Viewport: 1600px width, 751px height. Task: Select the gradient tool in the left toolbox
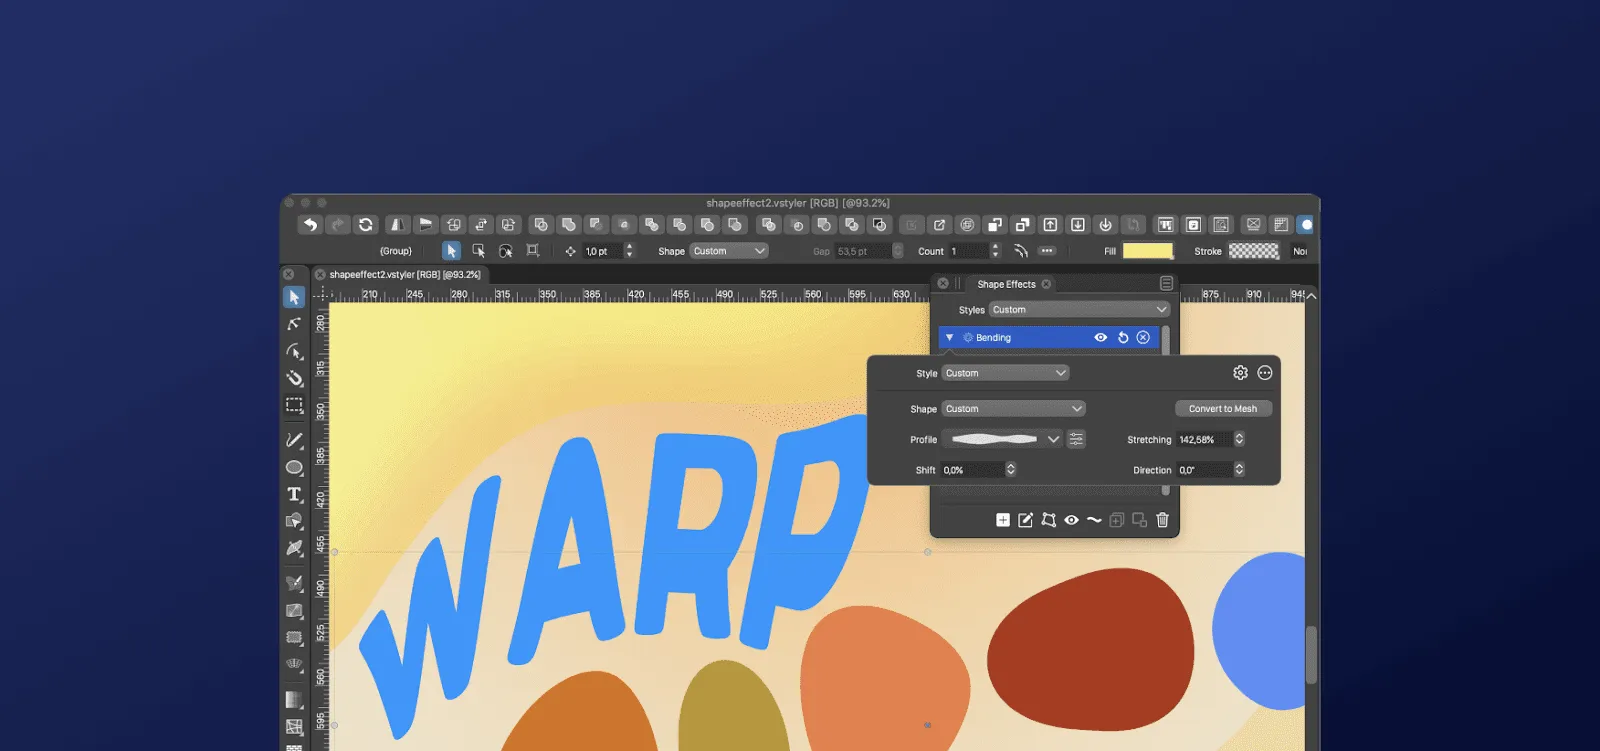click(294, 699)
